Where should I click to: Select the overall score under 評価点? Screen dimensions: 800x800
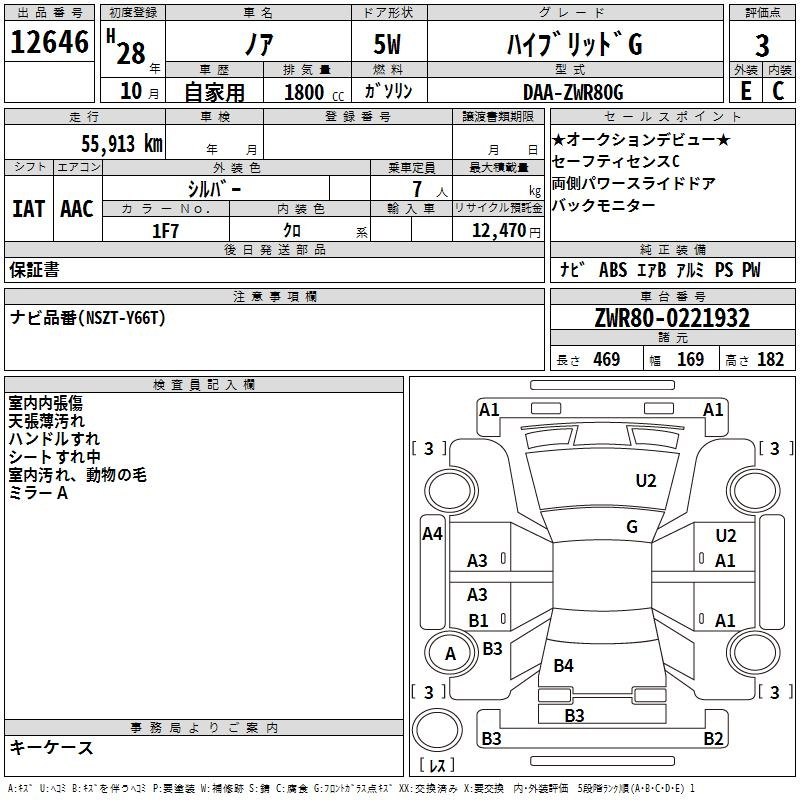[762, 45]
